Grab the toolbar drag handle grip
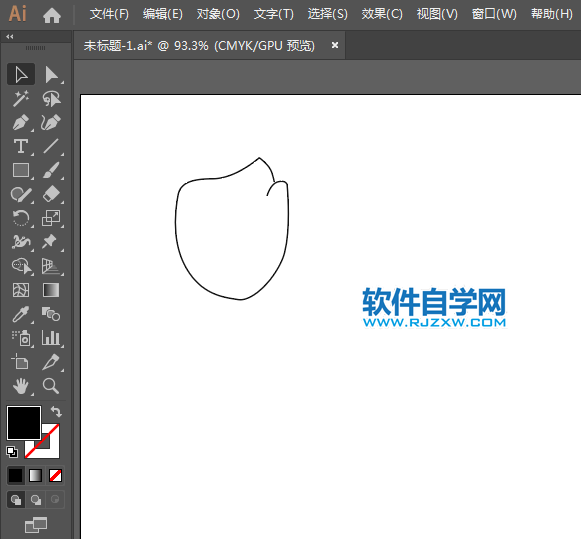The height and width of the screenshot is (539, 581). (x=36, y=48)
